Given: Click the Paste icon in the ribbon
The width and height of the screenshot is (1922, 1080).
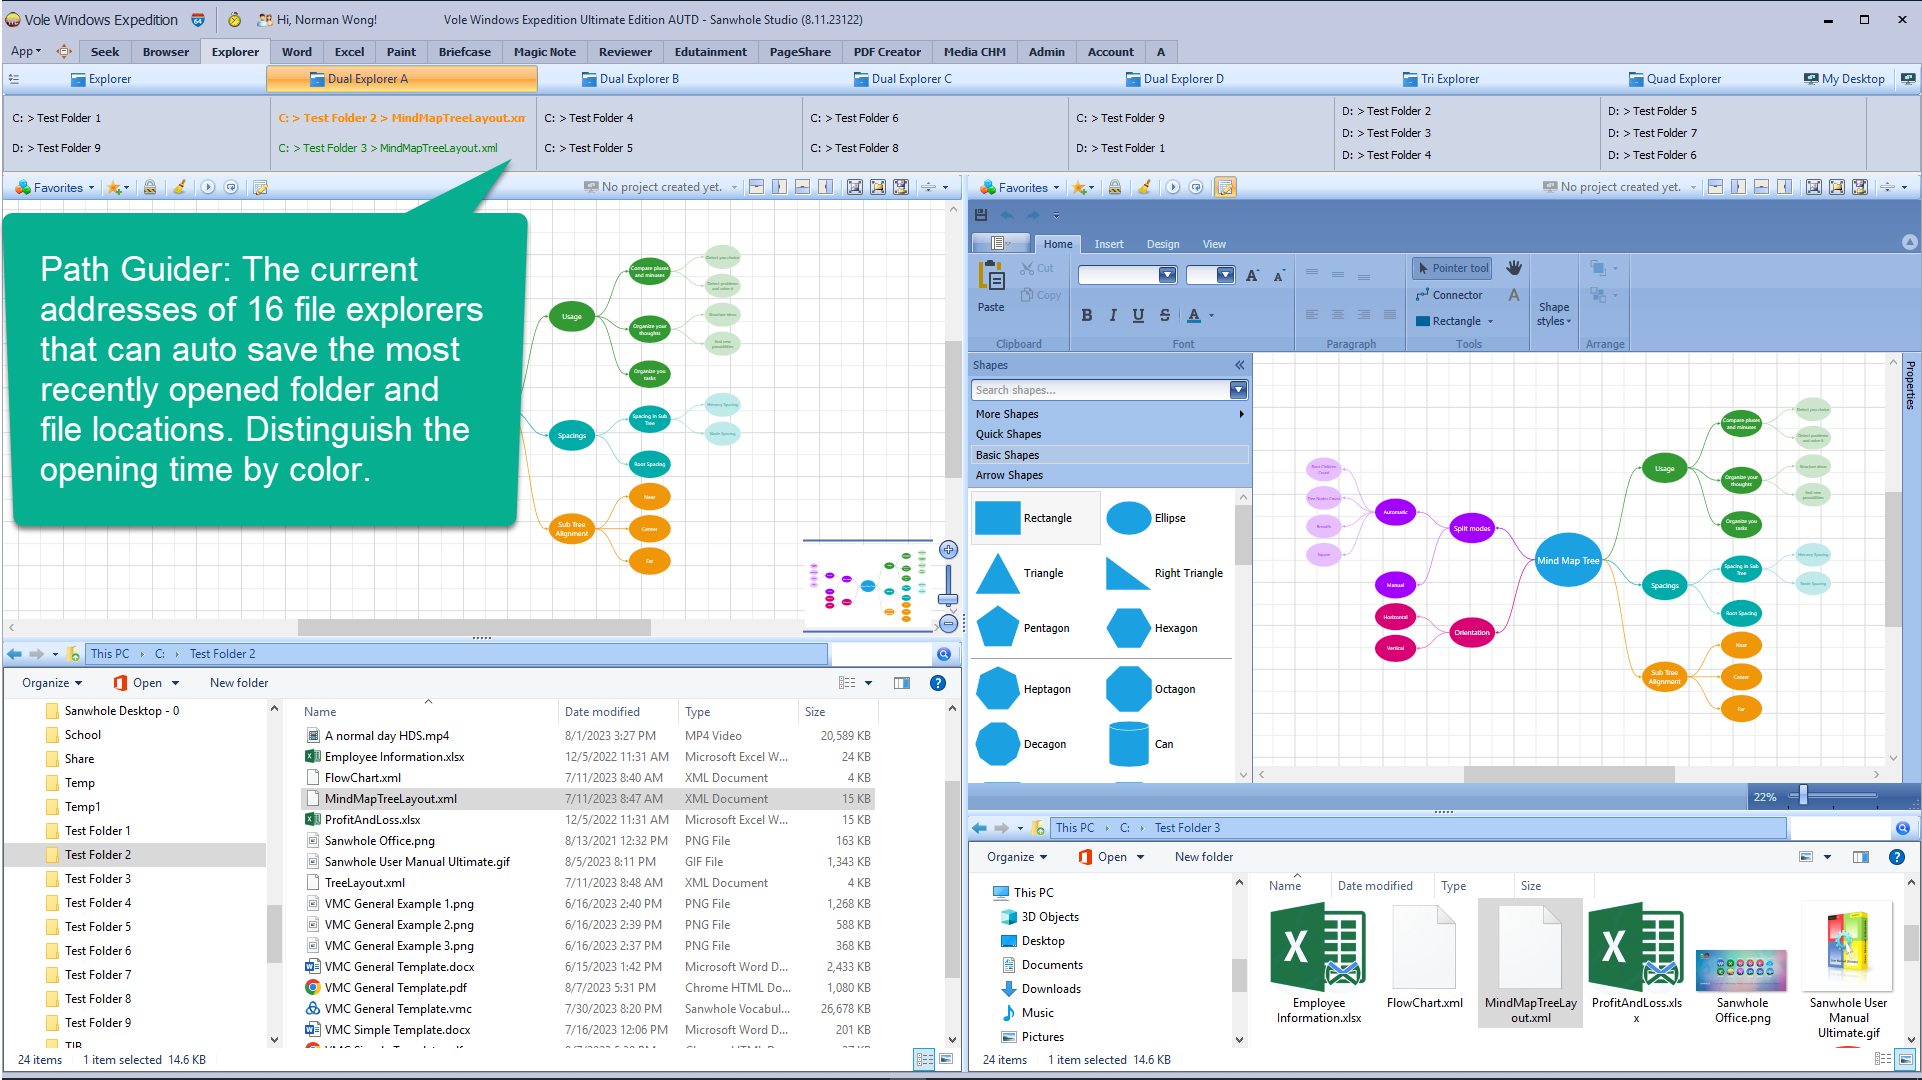Looking at the screenshot, I should click(x=991, y=276).
